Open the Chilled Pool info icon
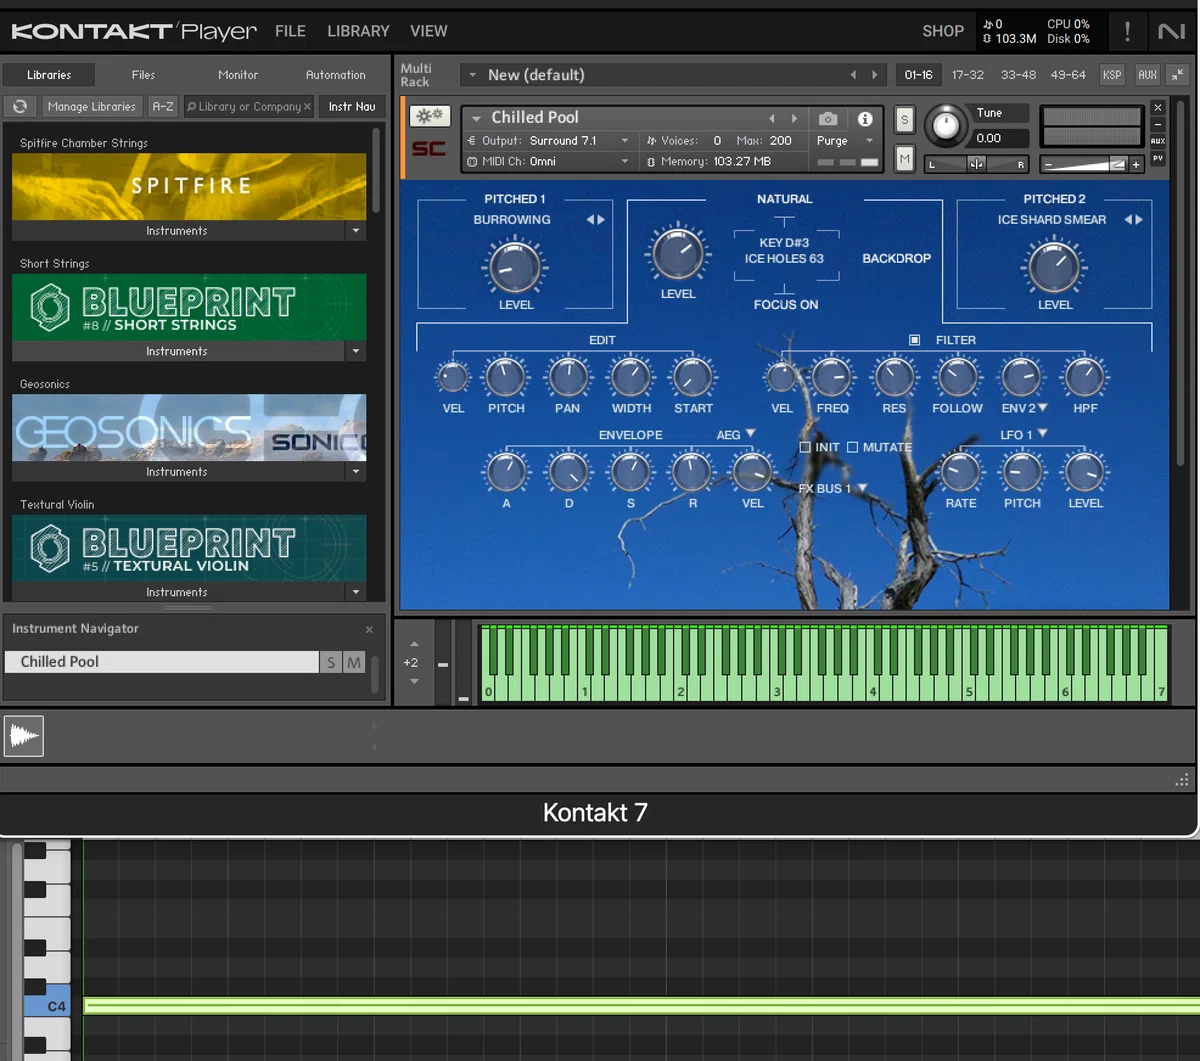Viewport: 1200px width, 1061px height. pyautogui.click(x=865, y=118)
